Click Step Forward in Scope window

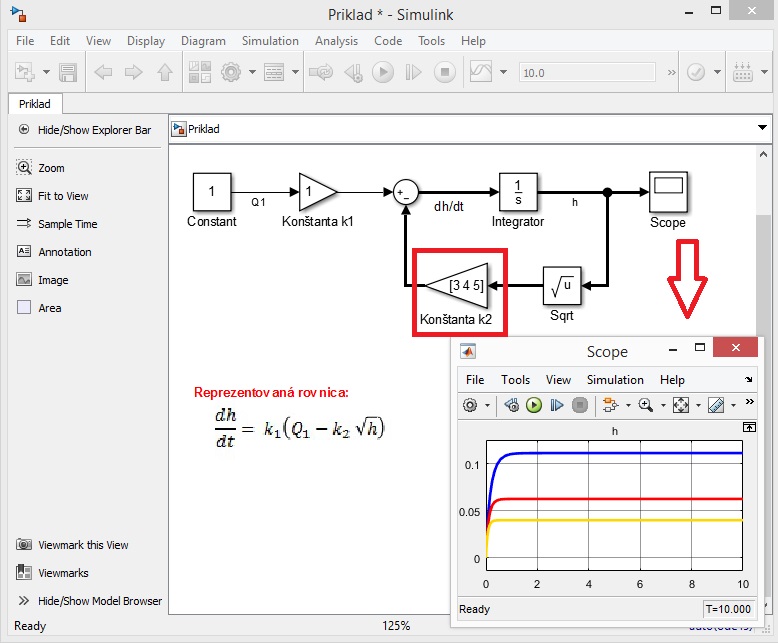pos(557,405)
